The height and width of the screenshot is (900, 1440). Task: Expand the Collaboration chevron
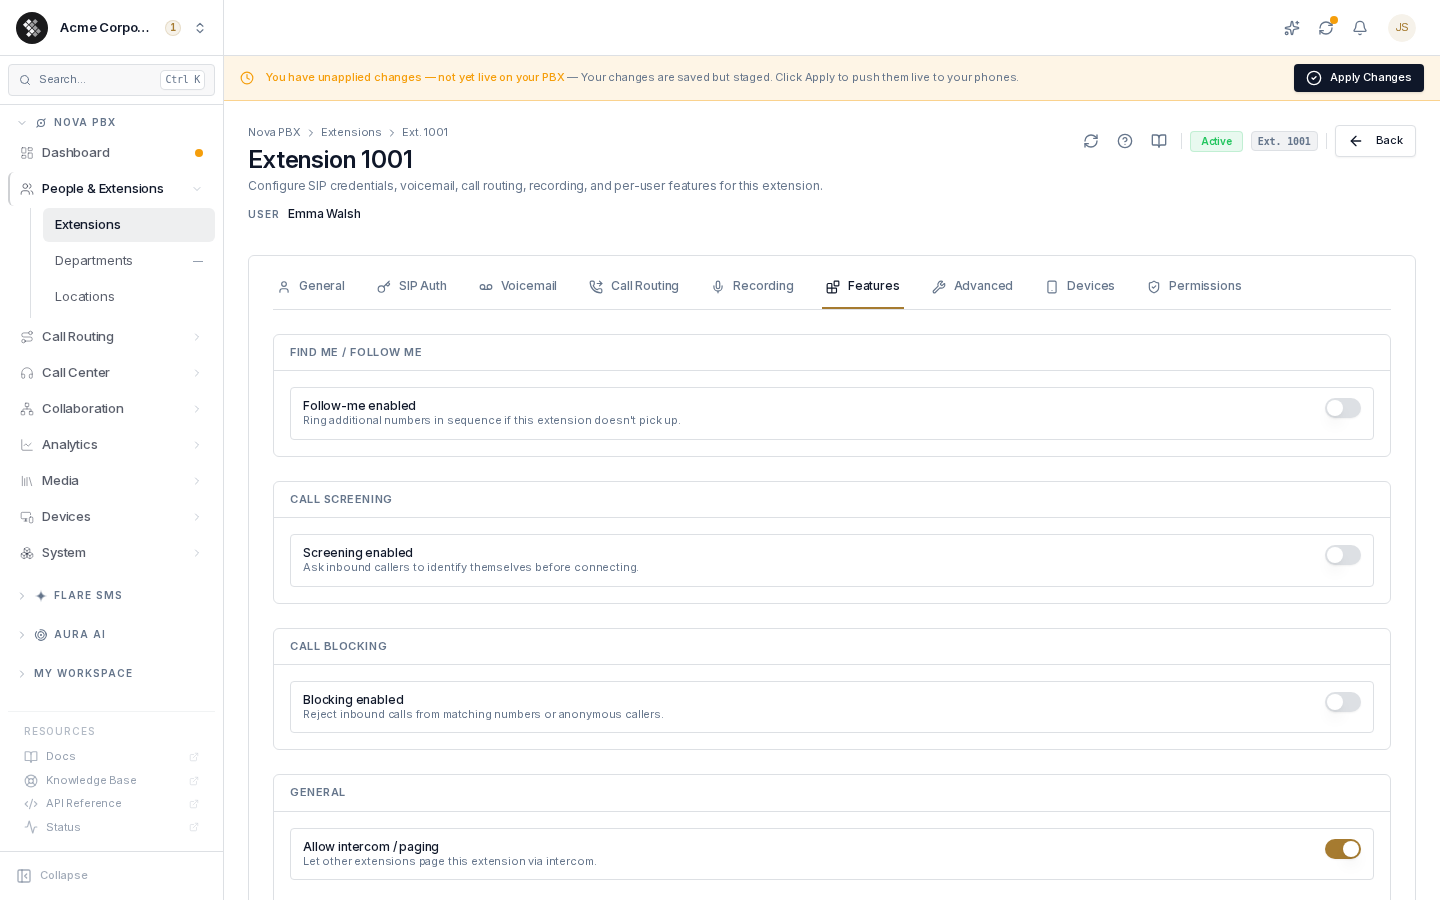point(197,409)
